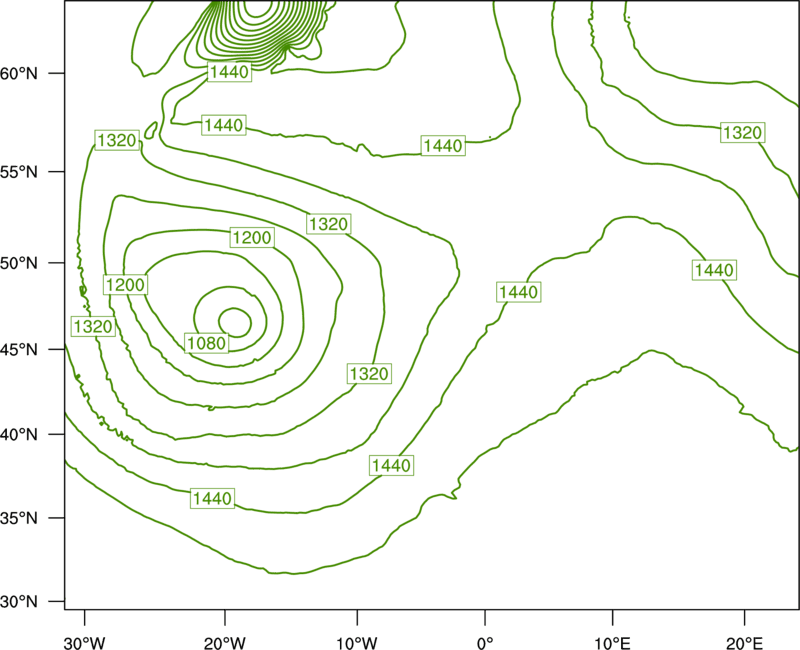Click the 1440 label just under the dense contour cluster
The image size is (800, 650).
coord(230,72)
